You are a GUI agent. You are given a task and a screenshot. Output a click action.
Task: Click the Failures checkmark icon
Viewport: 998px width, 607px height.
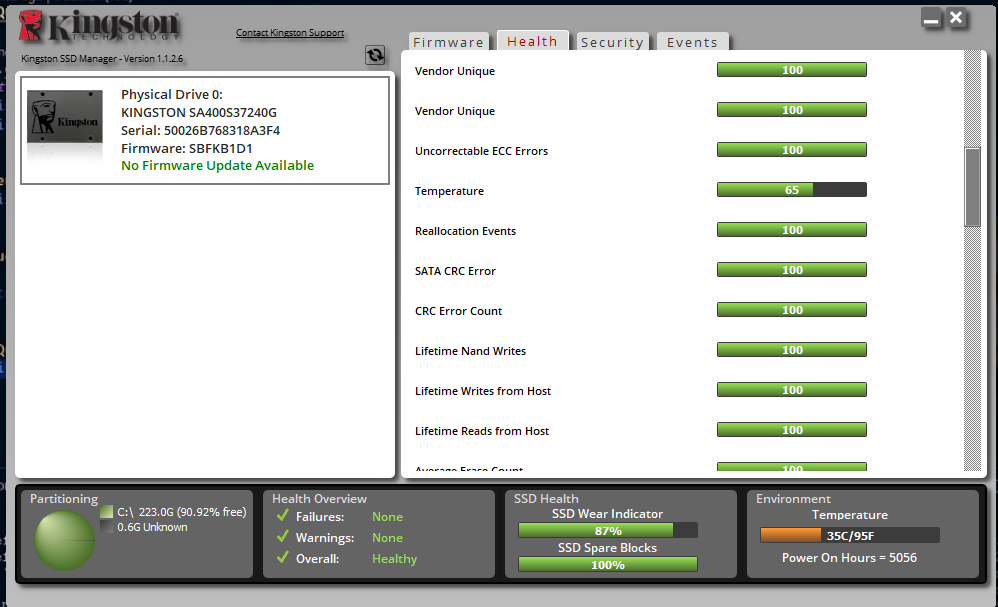(283, 515)
